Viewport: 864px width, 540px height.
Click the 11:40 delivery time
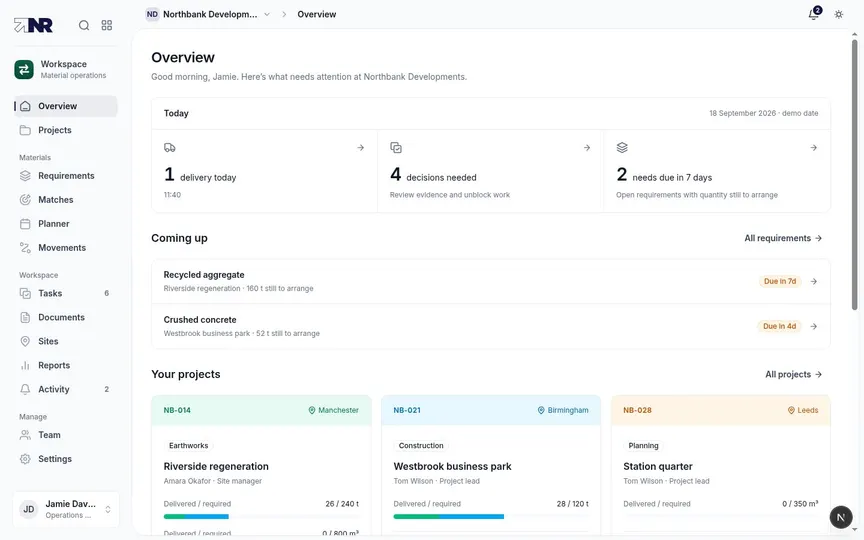pos(172,195)
